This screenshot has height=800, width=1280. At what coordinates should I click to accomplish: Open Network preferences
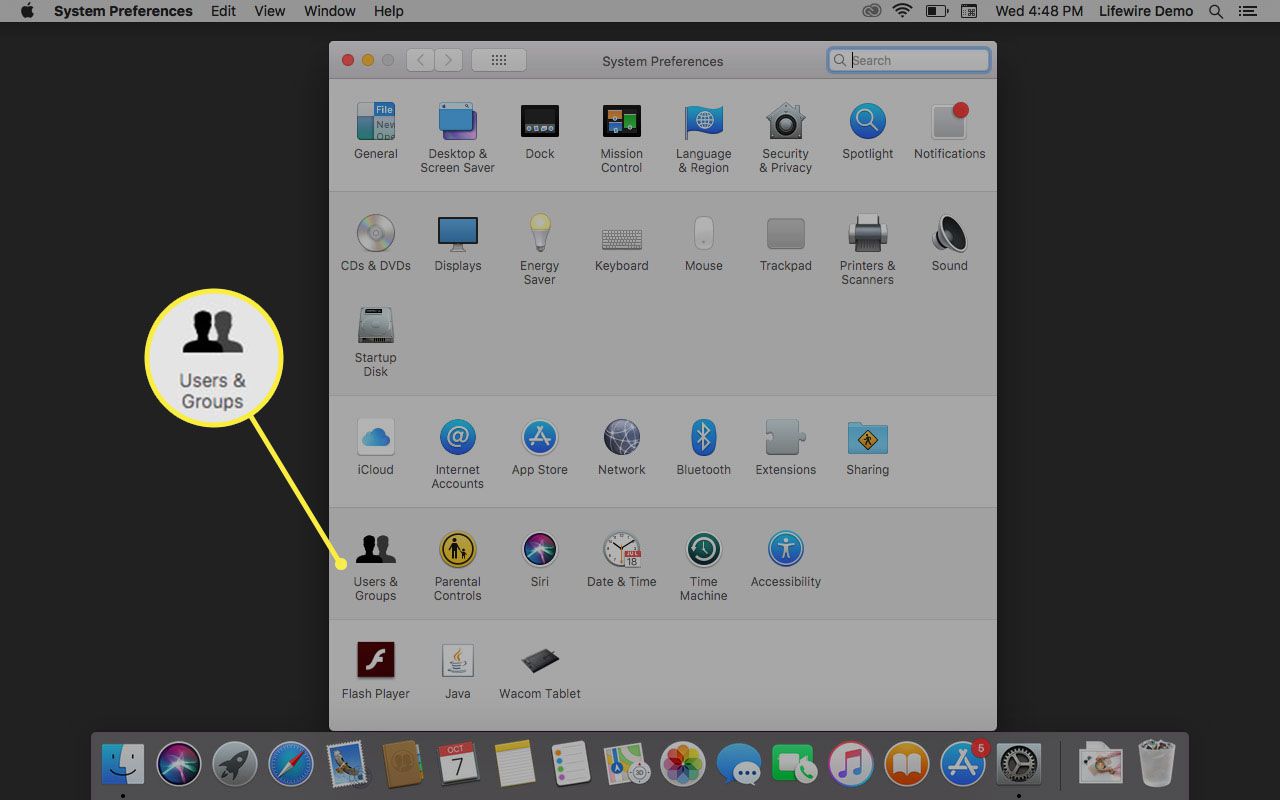point(622,446)
